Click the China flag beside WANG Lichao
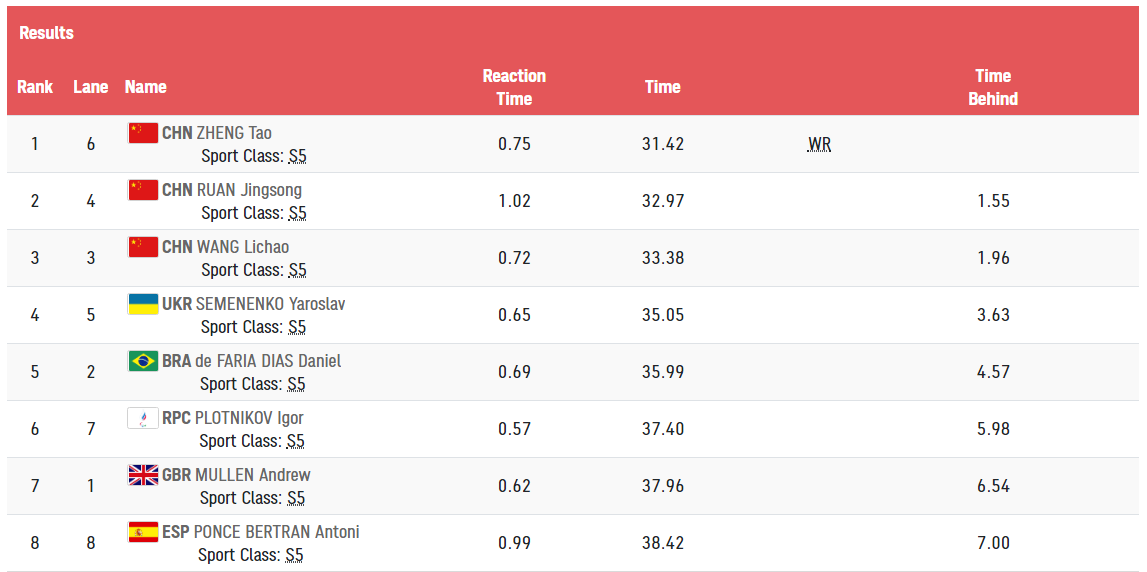The height and width of the screenshot is (572, 1147). coord(143,247)
